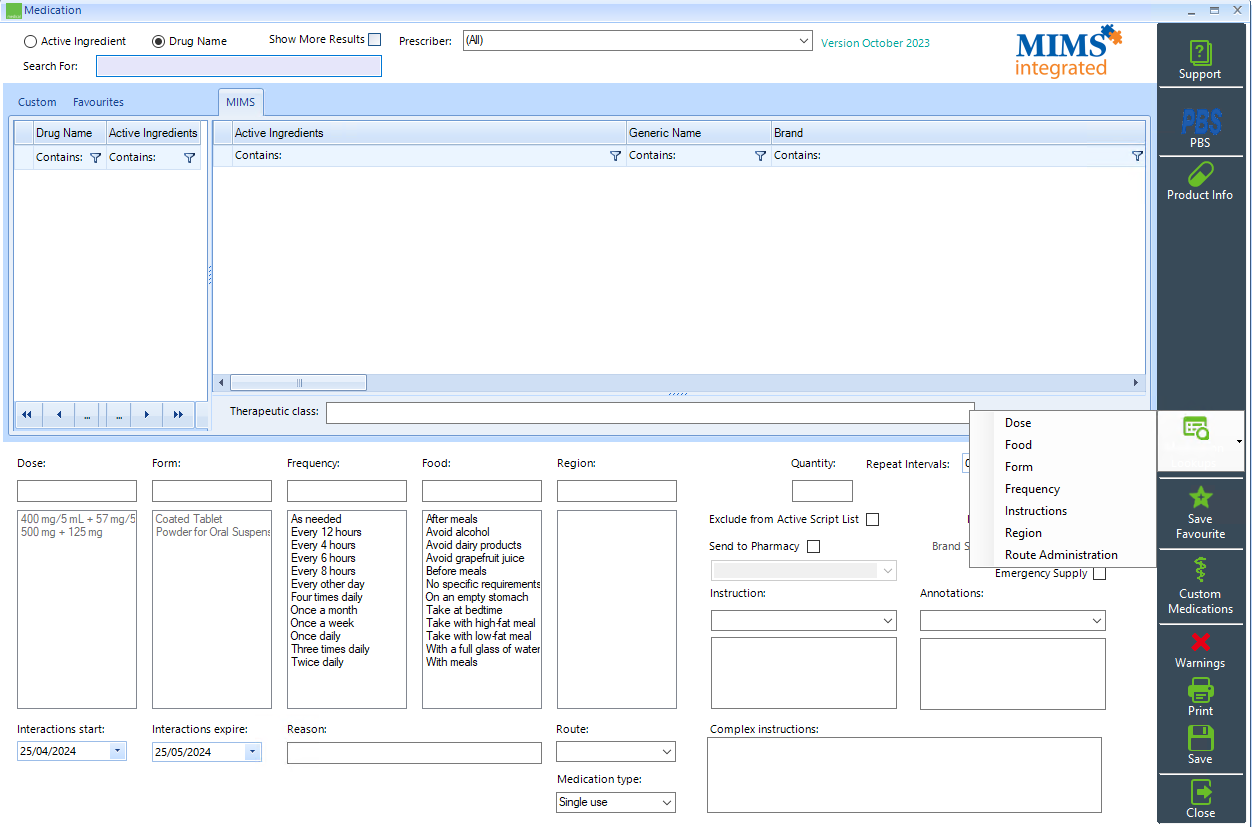Select the Drug Name radio button

[159, 42]
